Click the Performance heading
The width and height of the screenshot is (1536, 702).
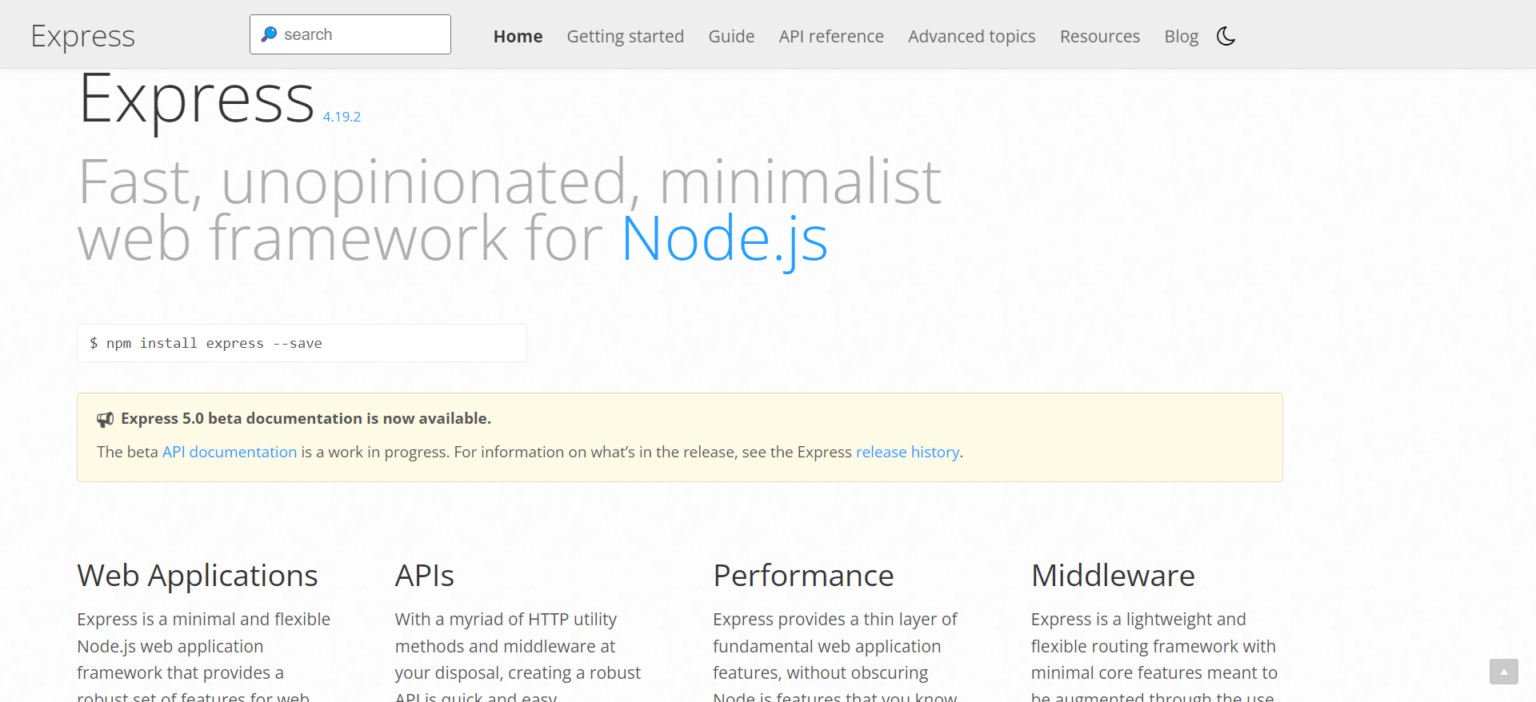pyautogui.click(x=803, y=575)
